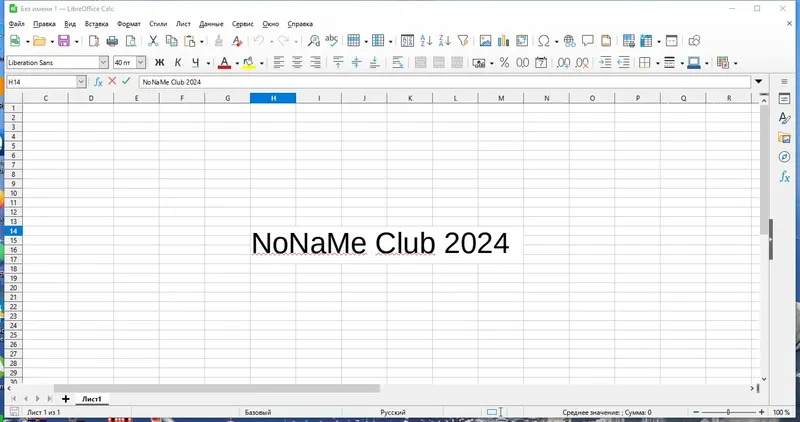Image resolution: width=800 pixels, height=422 pixels.
Task: Click the Save document icon
Action: (x=64, y=41)
